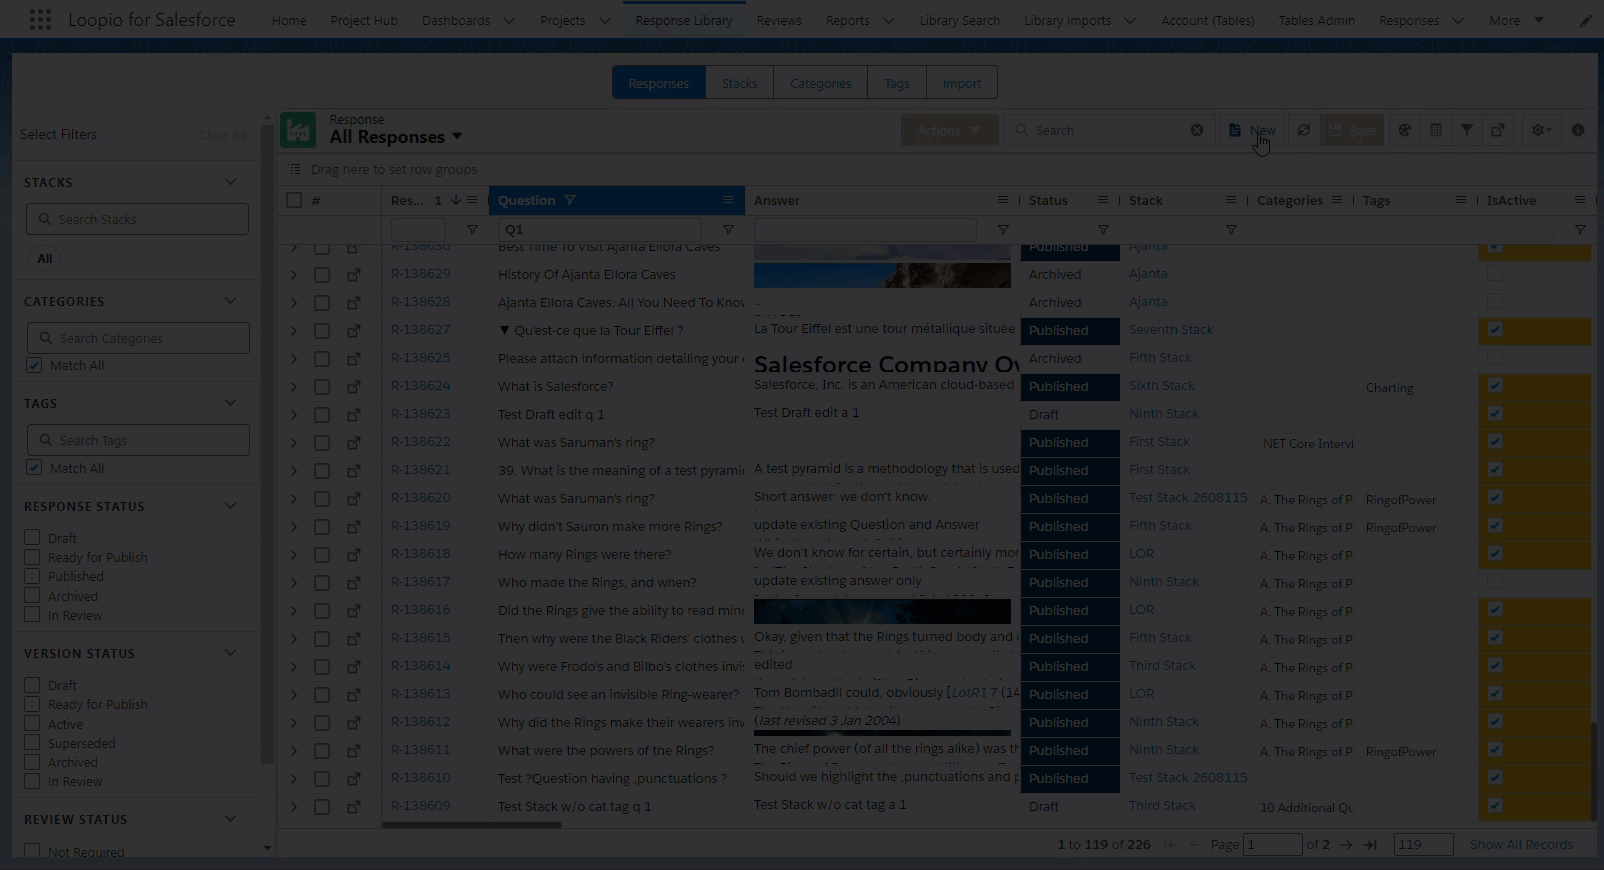Click Show All Records link
The height and width of the screenshot is (870, 1604).
[x=1521, y=845]
